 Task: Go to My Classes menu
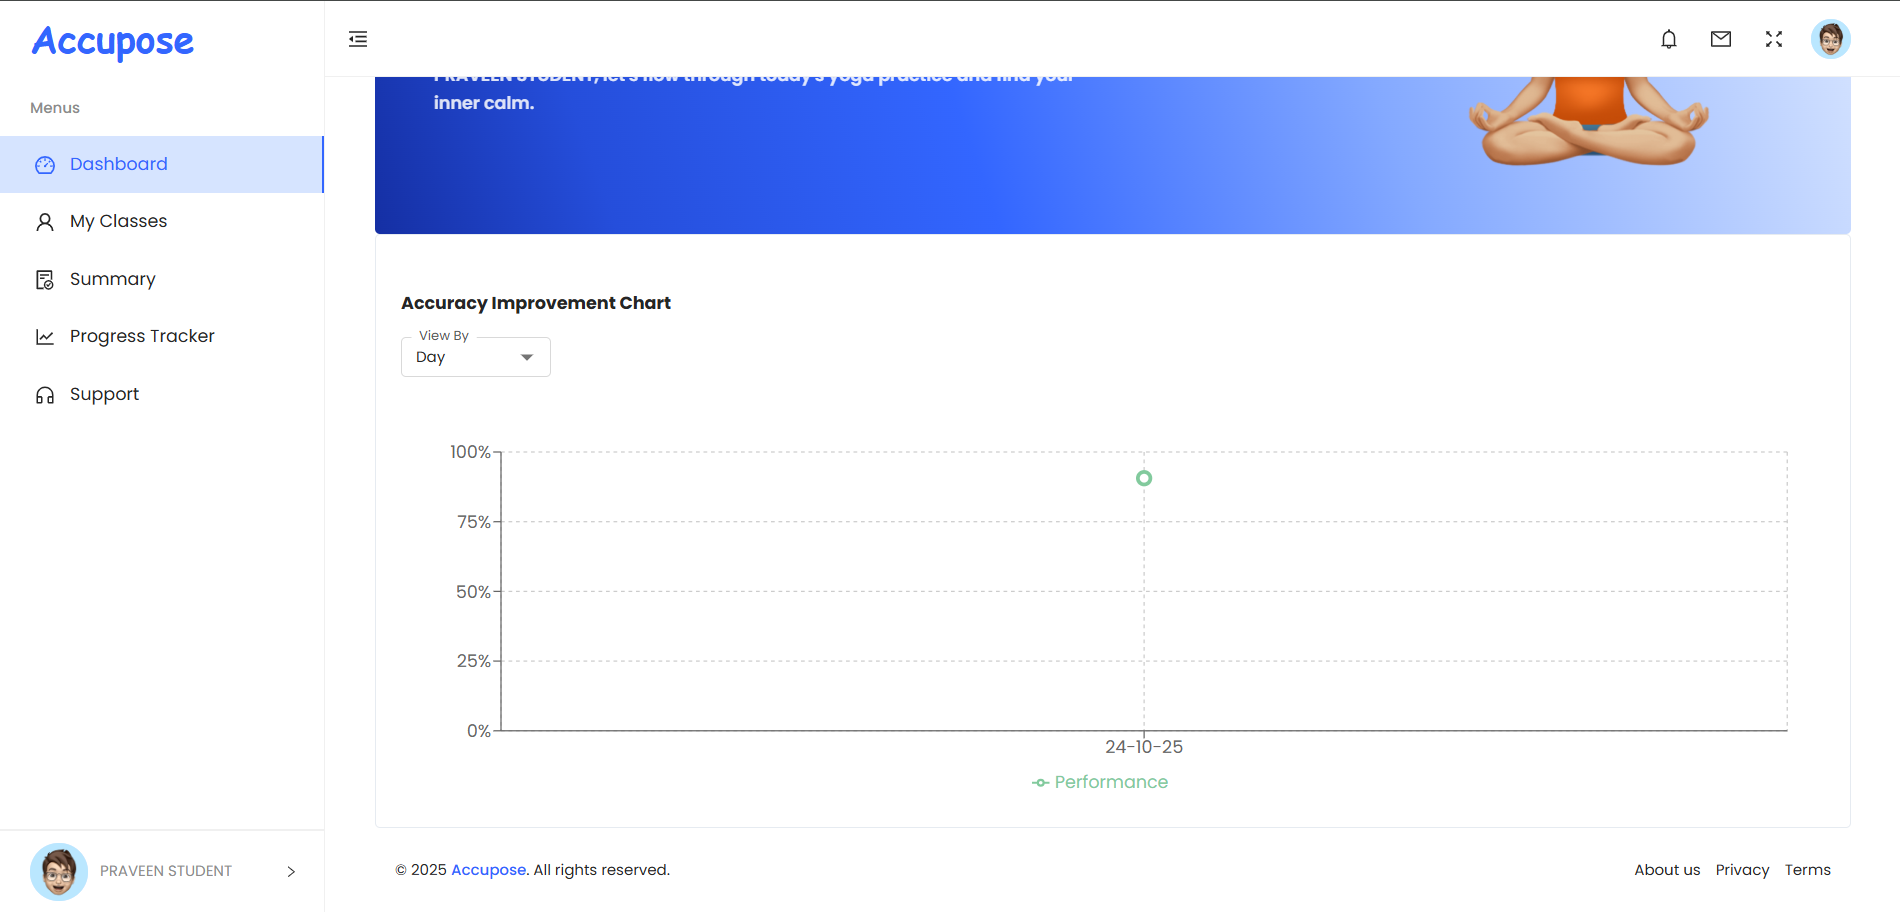[x=118, y=221]
